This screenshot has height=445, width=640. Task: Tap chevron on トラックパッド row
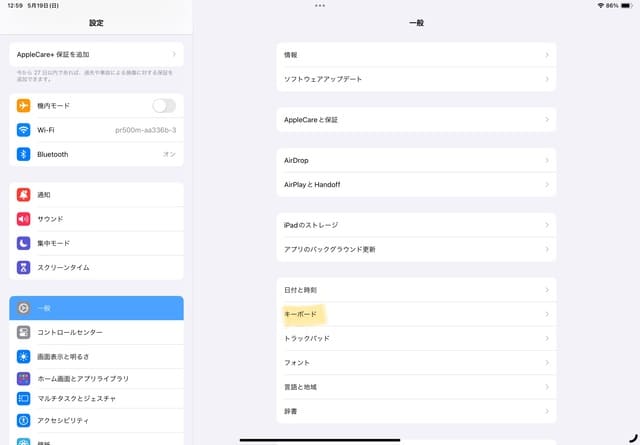pos(547,338)
